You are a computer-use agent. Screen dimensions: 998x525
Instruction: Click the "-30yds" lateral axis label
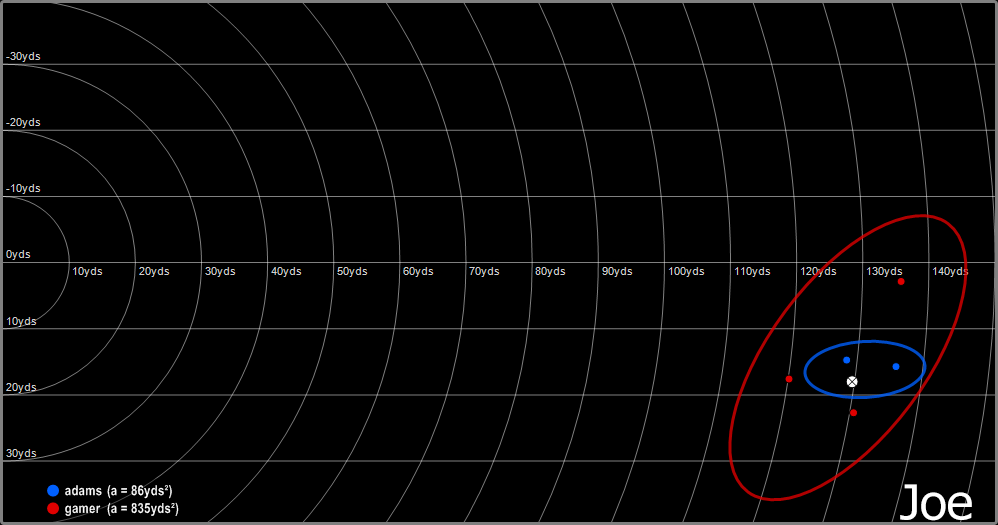23,57
